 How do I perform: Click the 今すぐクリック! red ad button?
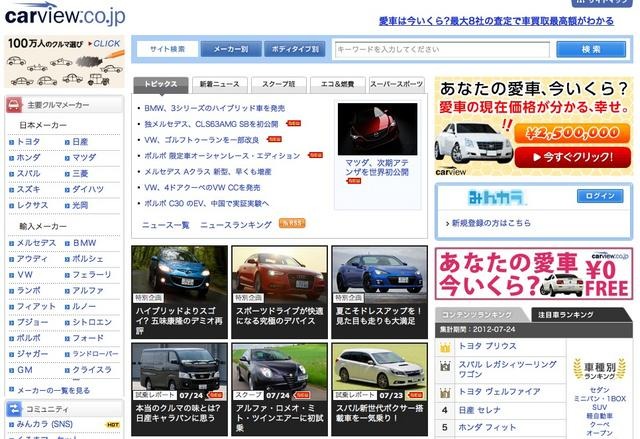(572, 157)
